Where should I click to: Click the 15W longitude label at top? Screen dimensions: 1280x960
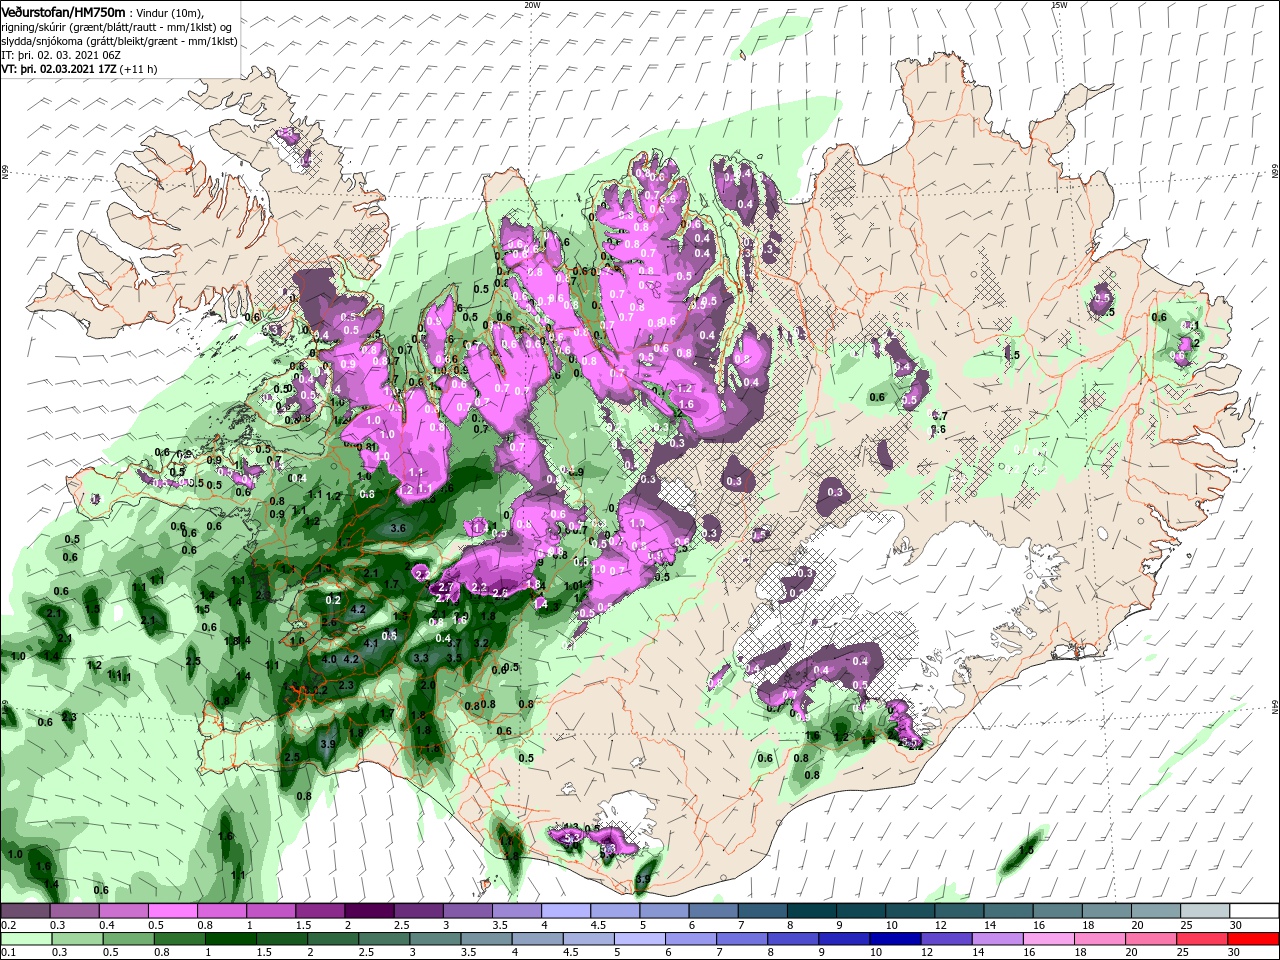pos(1059,5)
